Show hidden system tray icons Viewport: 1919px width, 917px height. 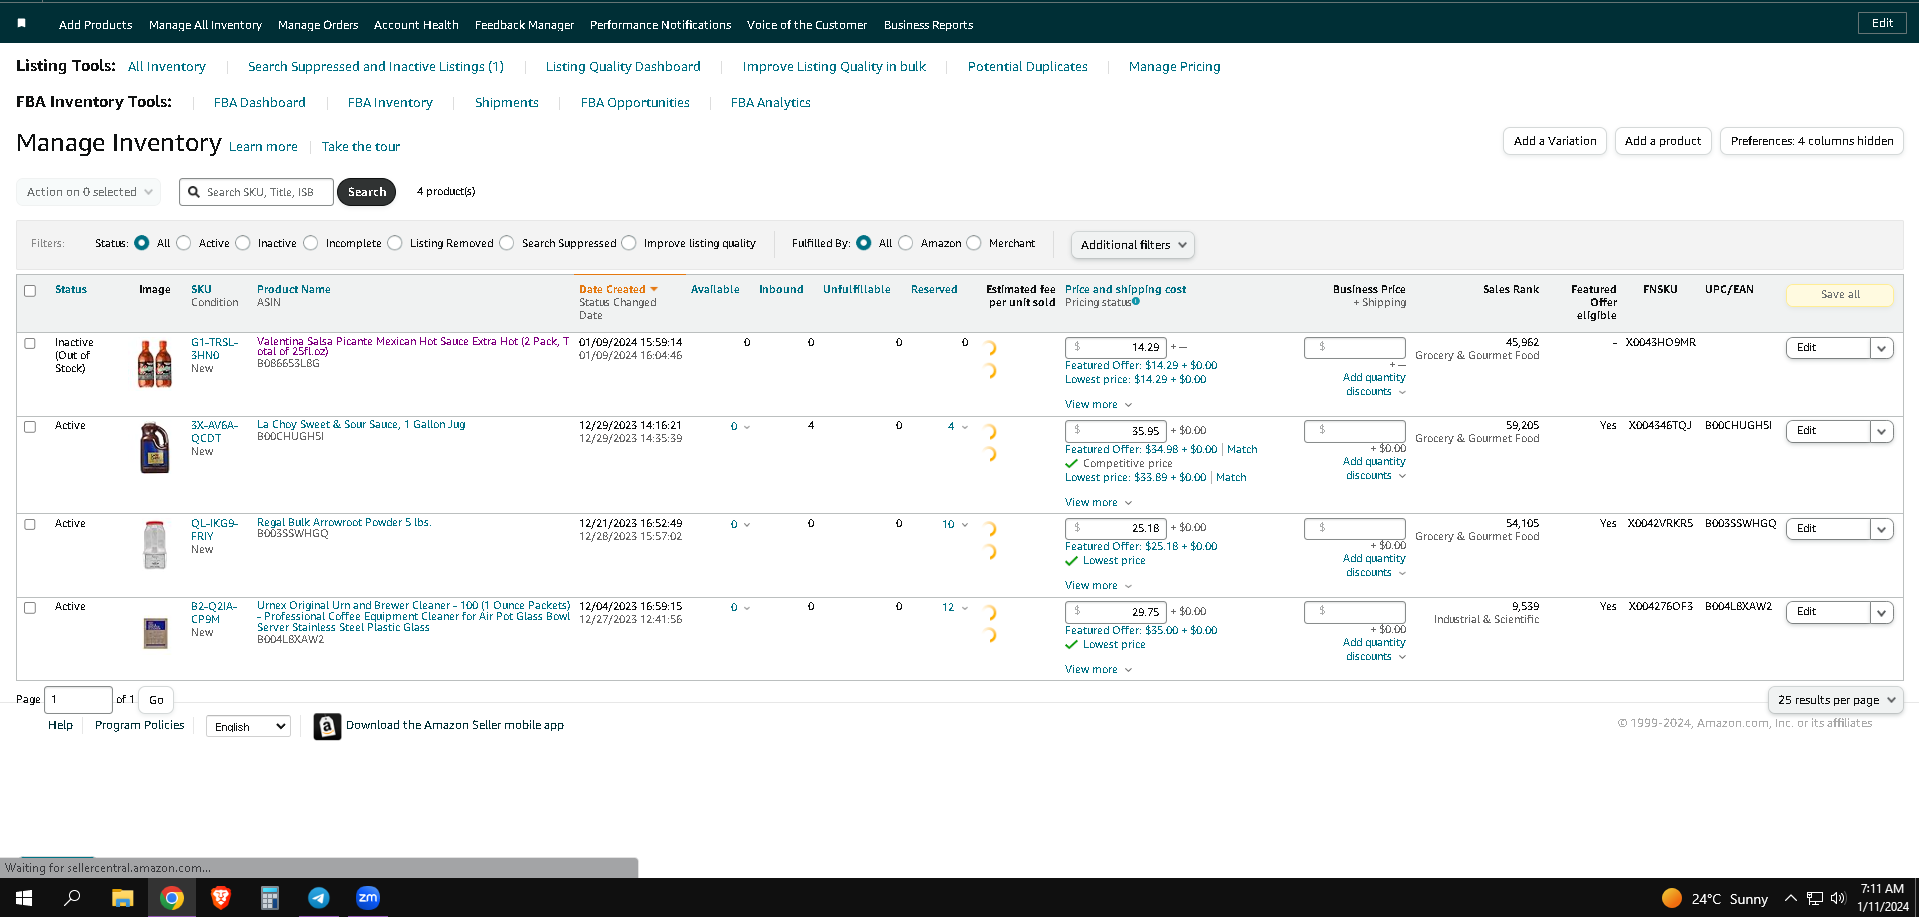coord(1791,898)
